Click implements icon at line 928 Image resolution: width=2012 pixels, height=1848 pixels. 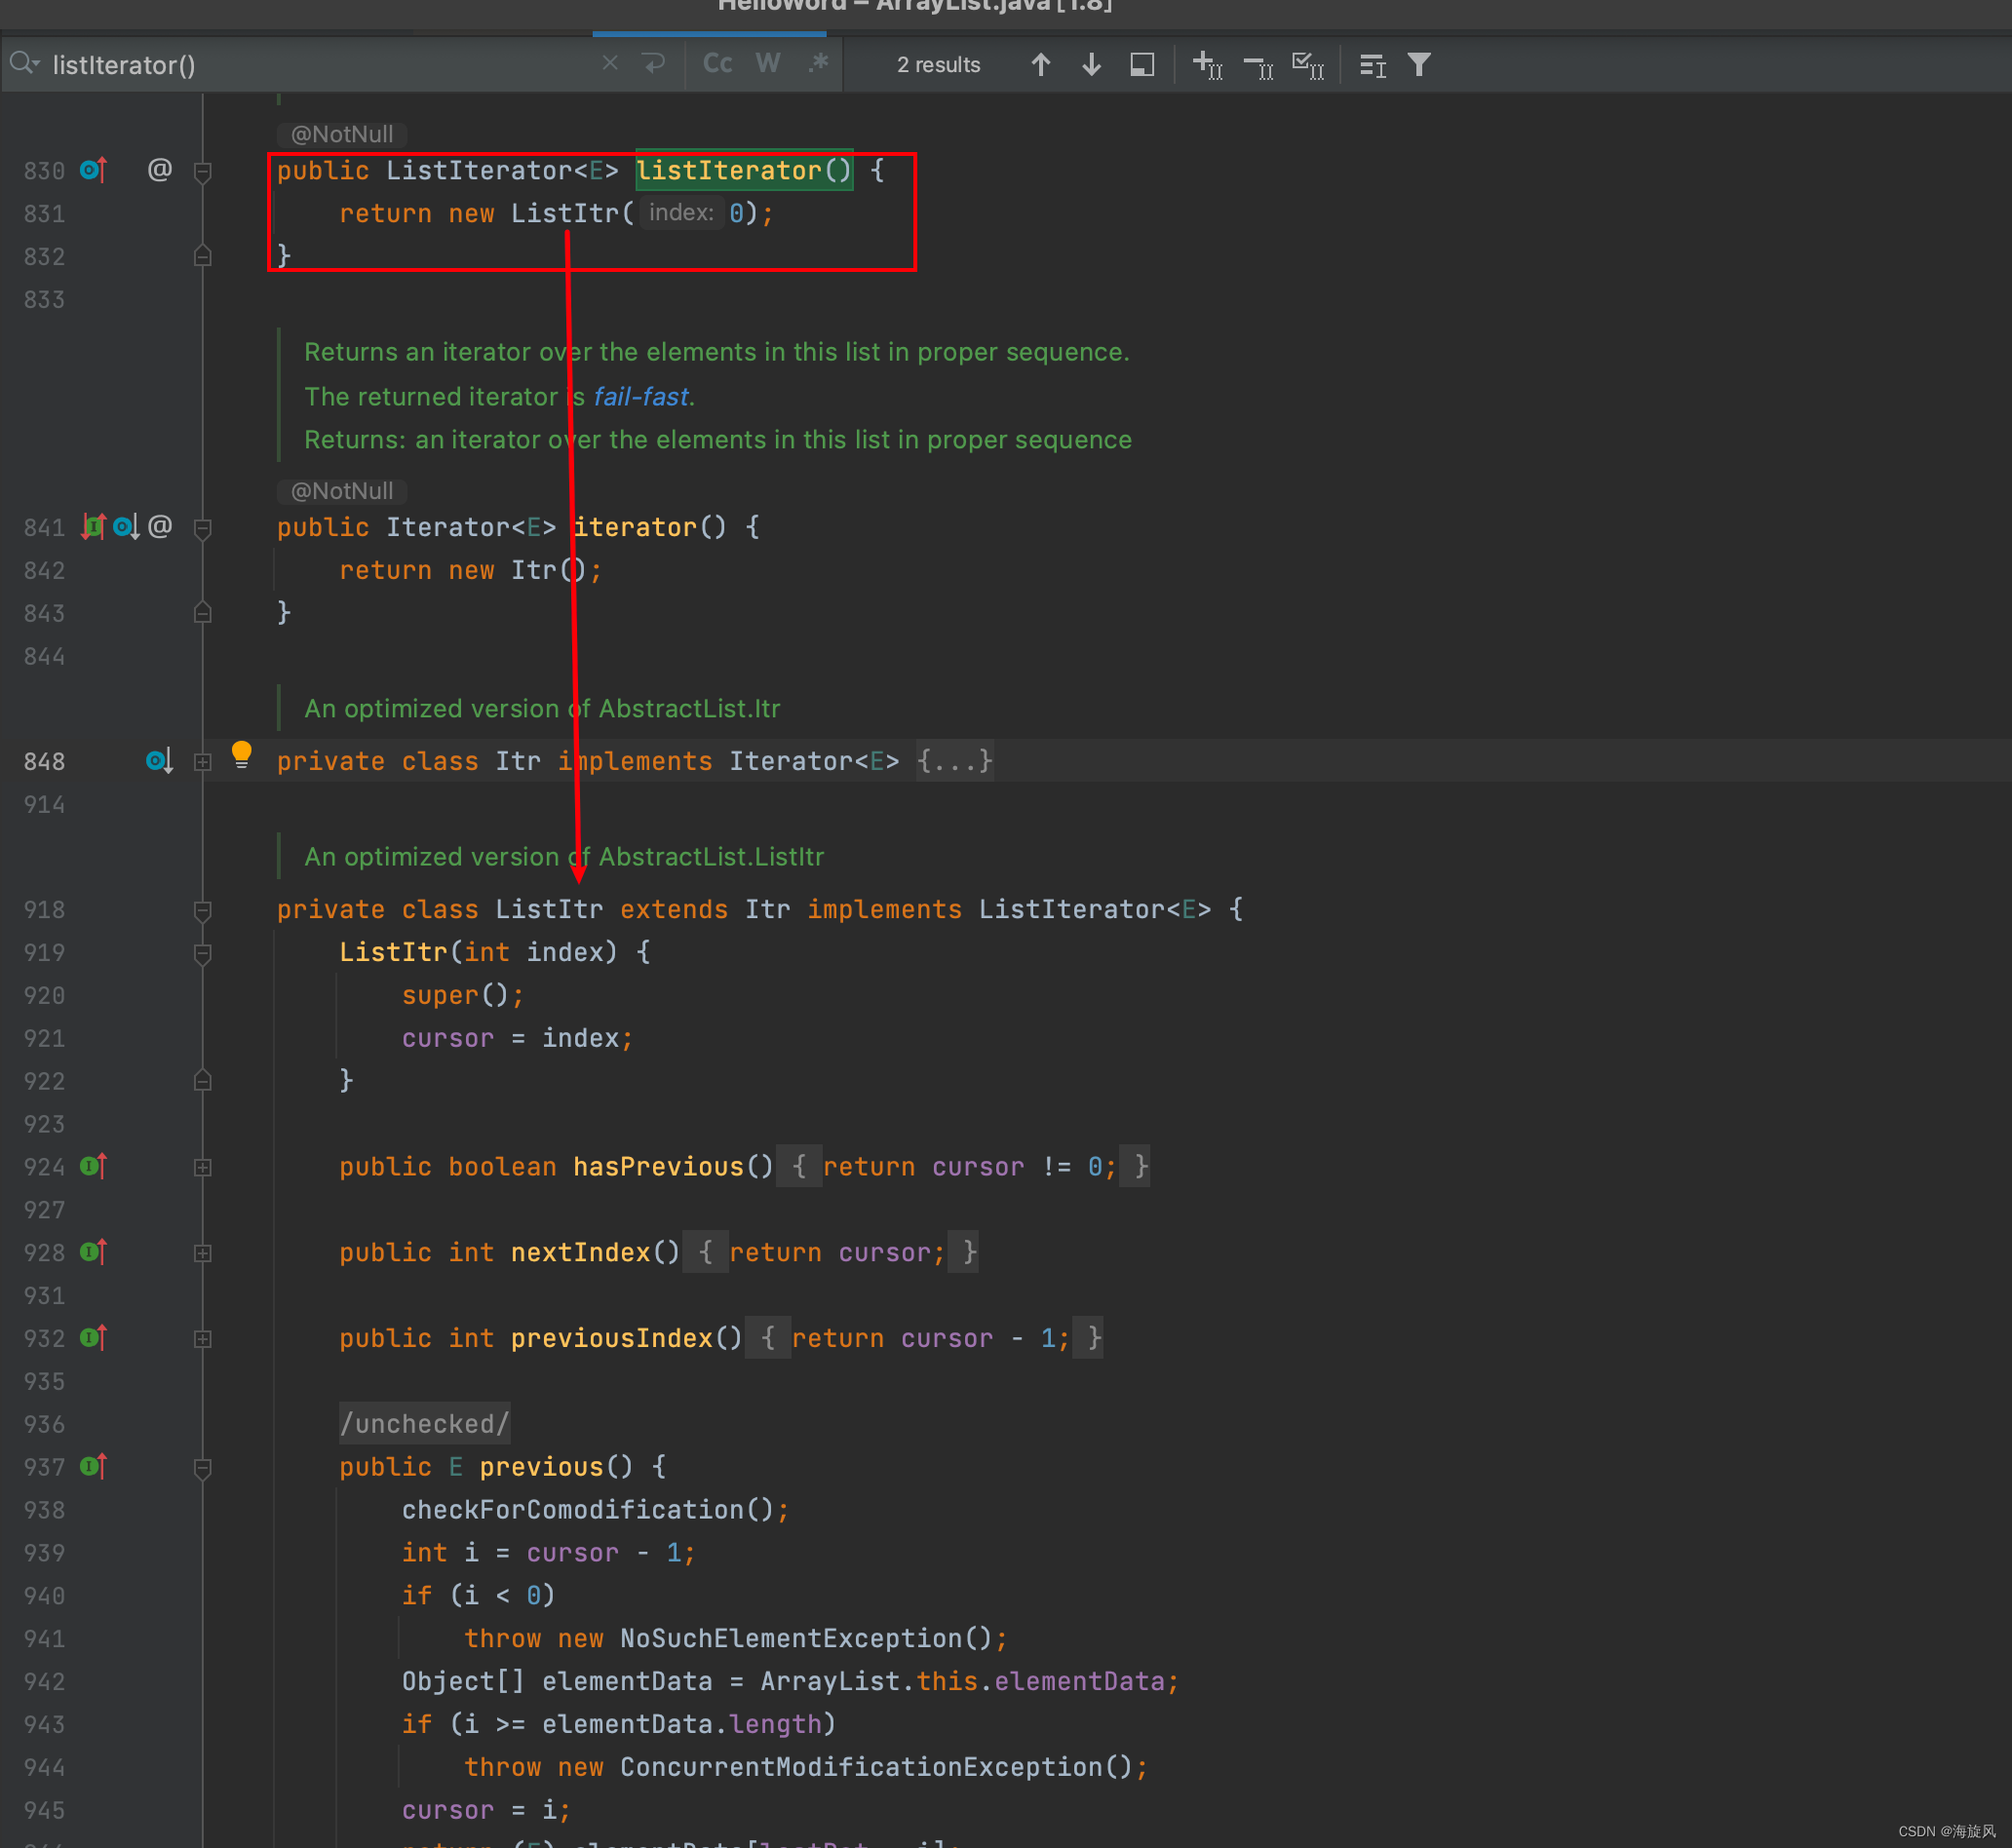click(x=93, y=1252)
